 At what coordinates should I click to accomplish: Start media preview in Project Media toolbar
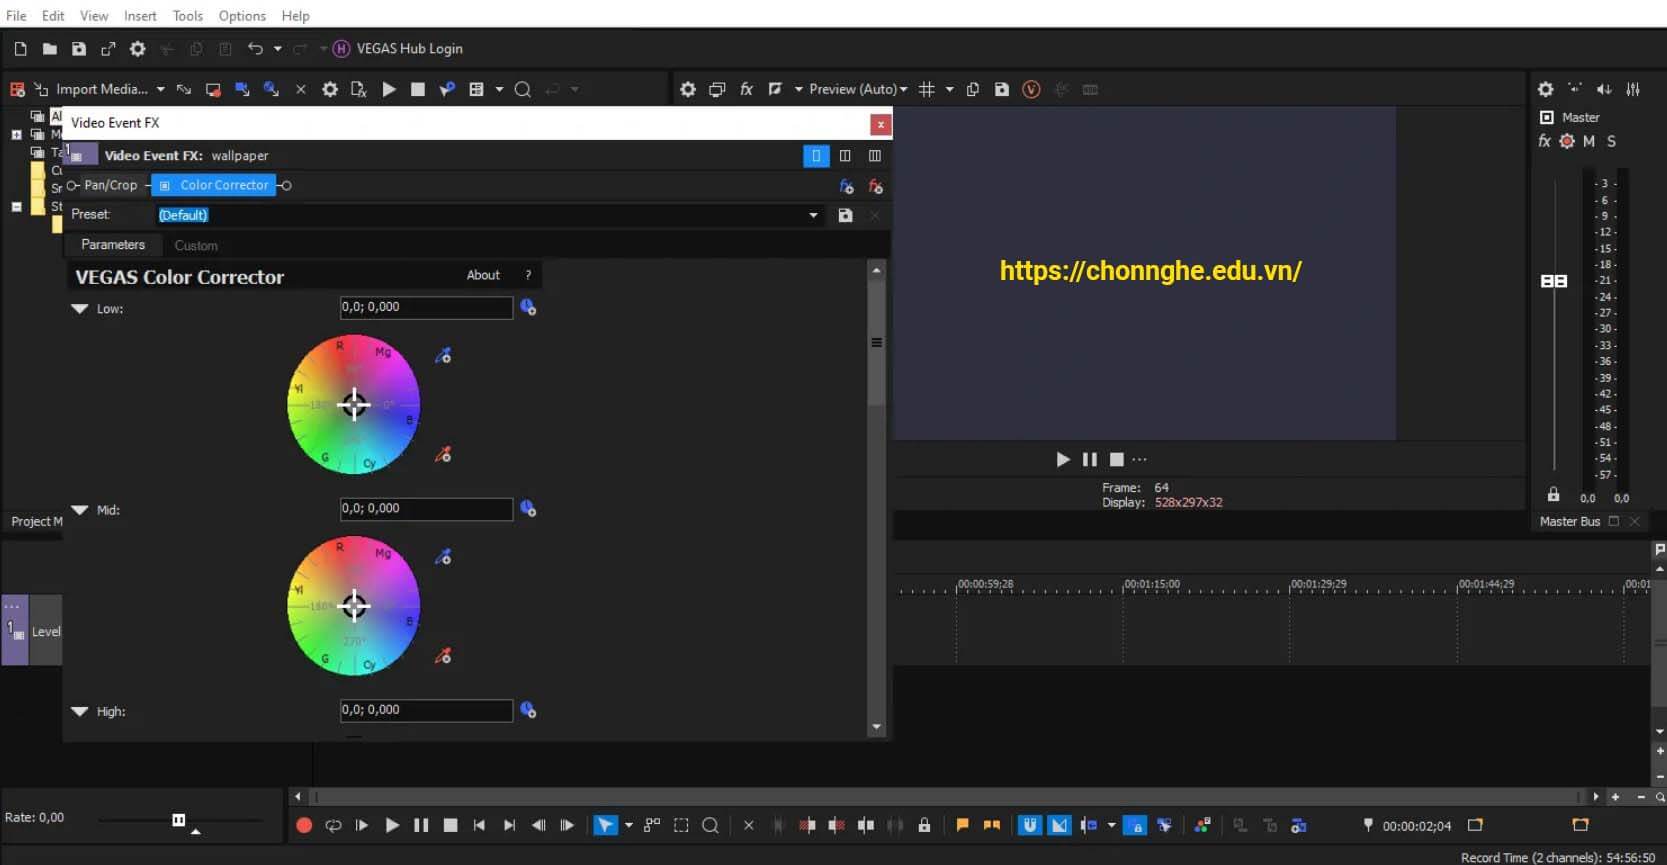pos(389,89)
